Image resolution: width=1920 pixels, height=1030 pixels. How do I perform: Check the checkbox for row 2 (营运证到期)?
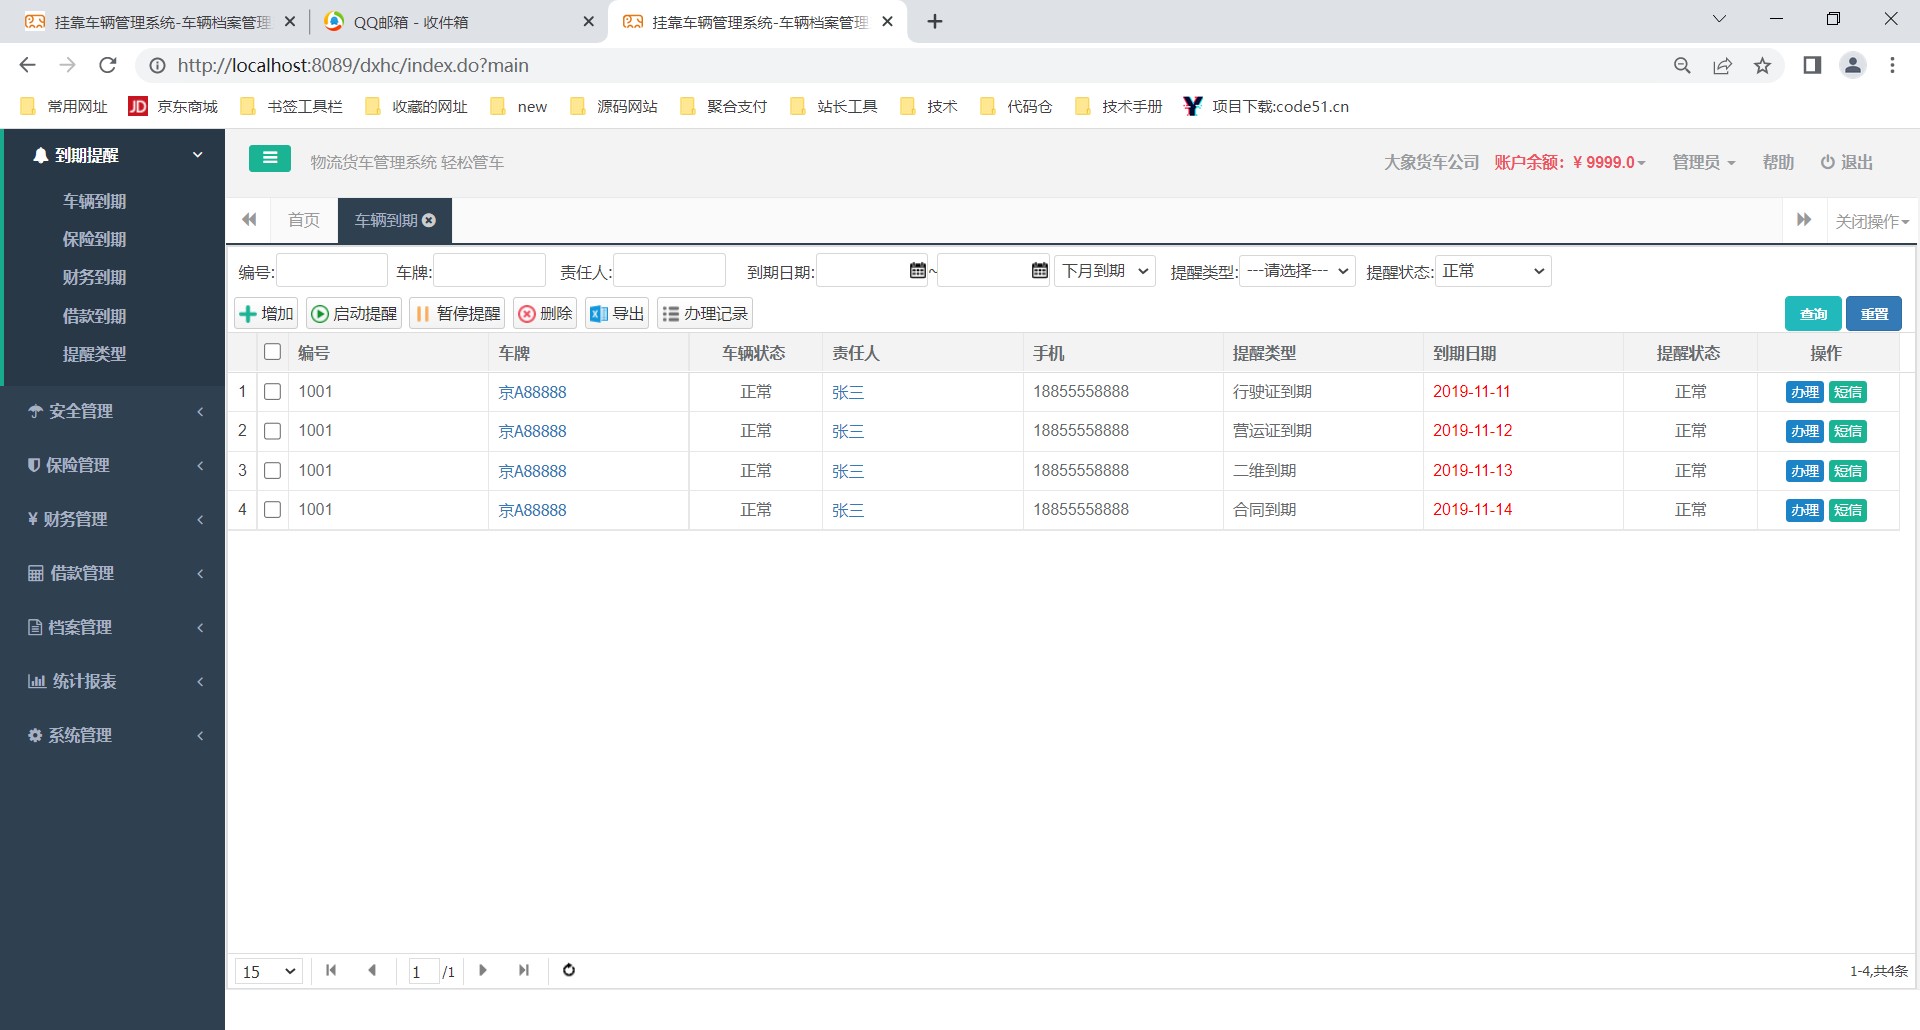pyautogui.click(x=272, y=431)
